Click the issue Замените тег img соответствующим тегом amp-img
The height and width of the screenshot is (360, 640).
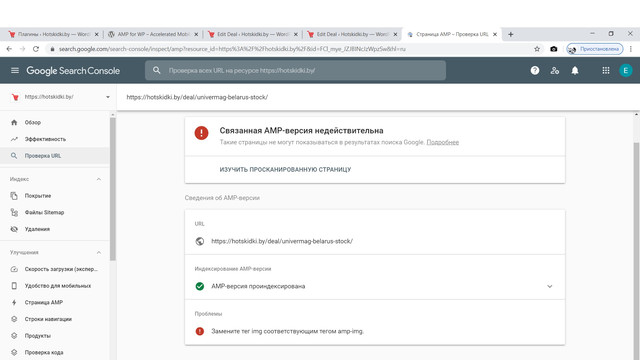point(287,331)
